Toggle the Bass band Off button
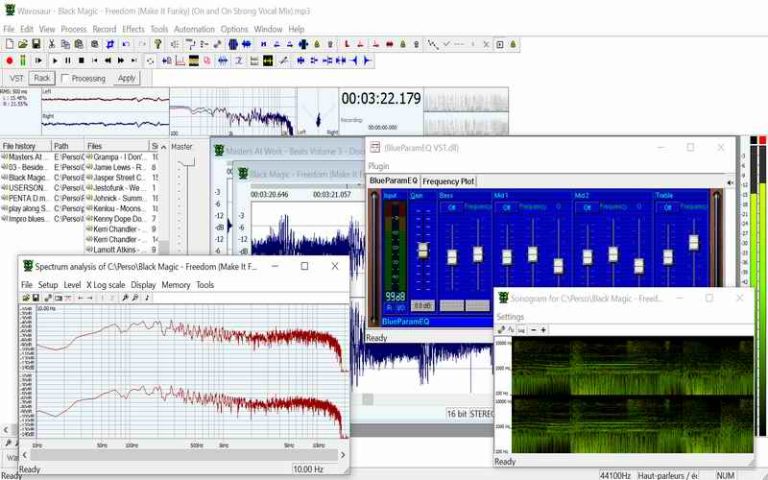 click(451, 207)
